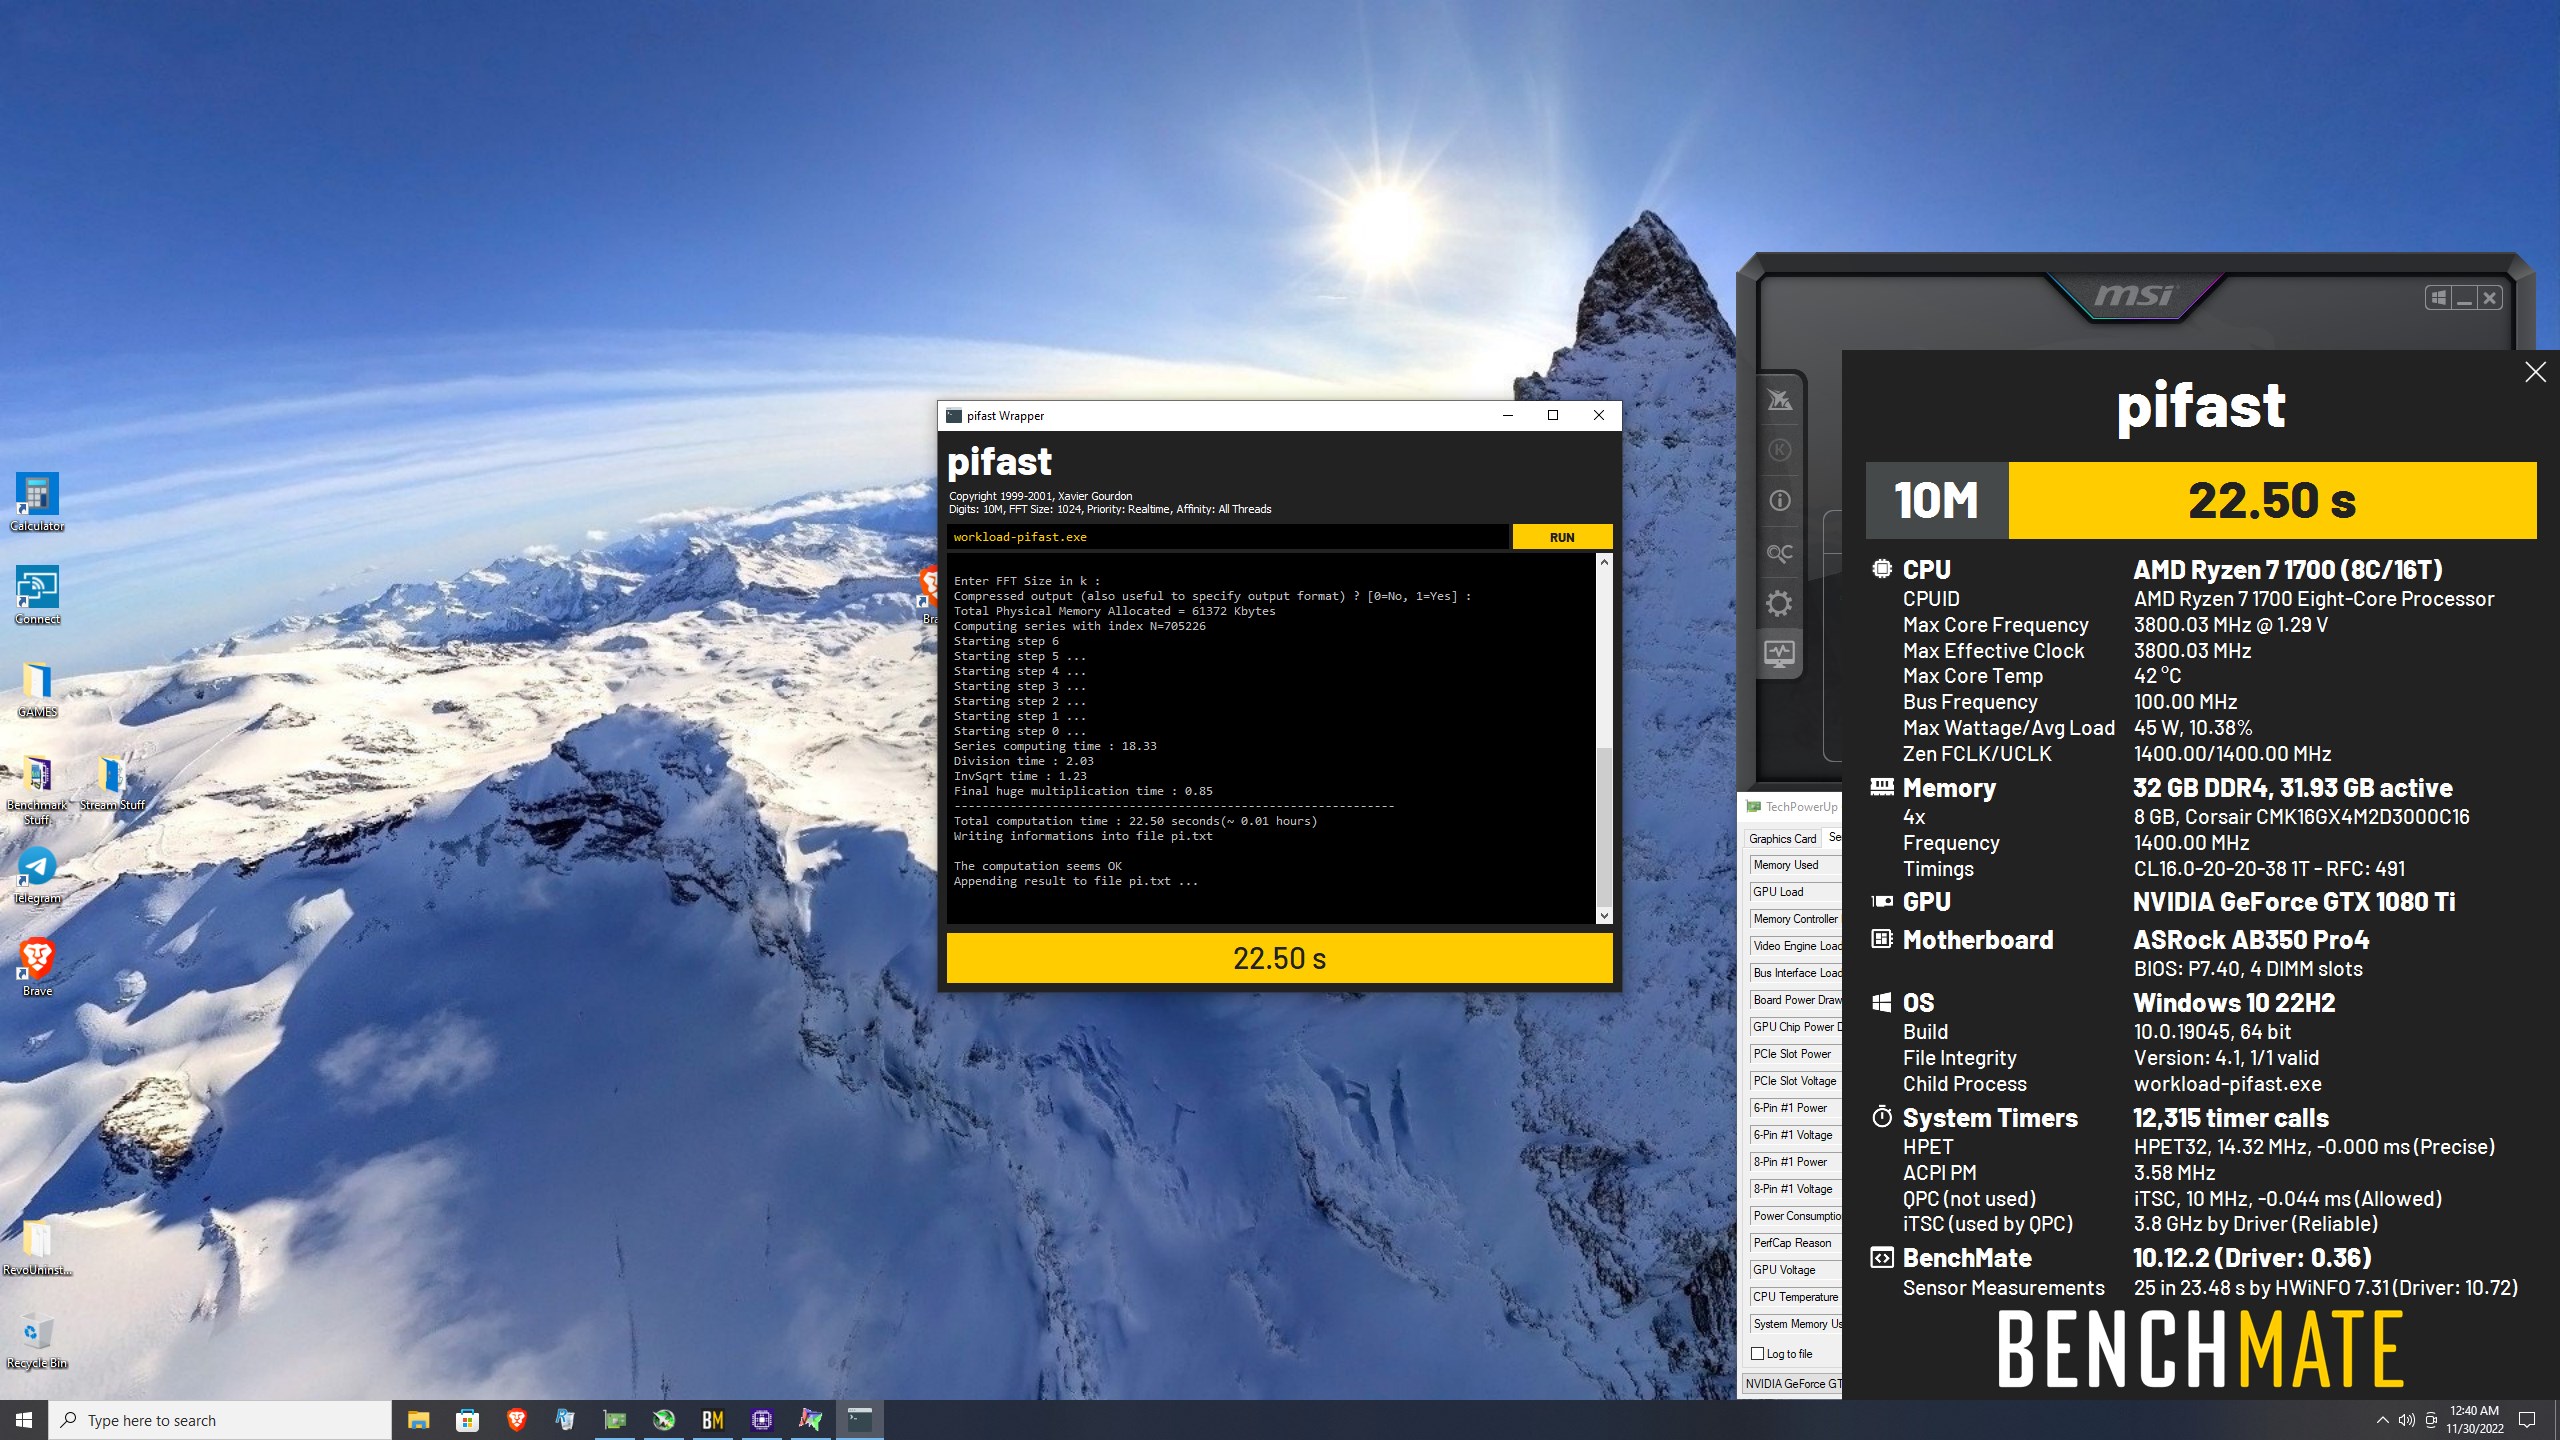Open the Calculator desktop shortcut

coord(37,502)
